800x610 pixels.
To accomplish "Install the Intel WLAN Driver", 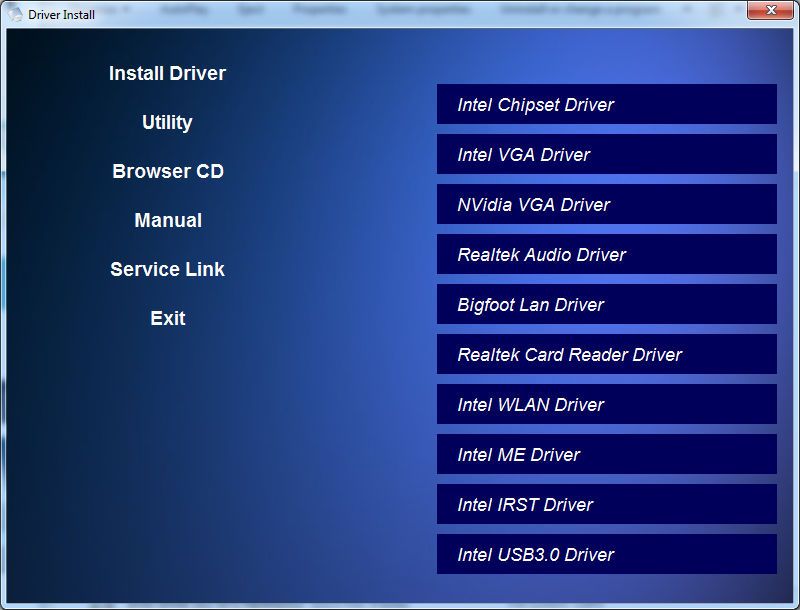I will pyautogui.click(x=606, y=404).
